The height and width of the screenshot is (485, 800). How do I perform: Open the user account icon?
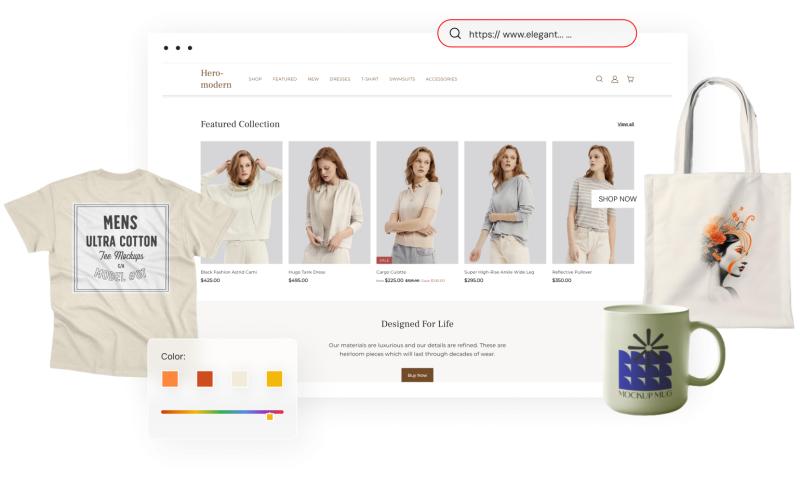point(615,79)
